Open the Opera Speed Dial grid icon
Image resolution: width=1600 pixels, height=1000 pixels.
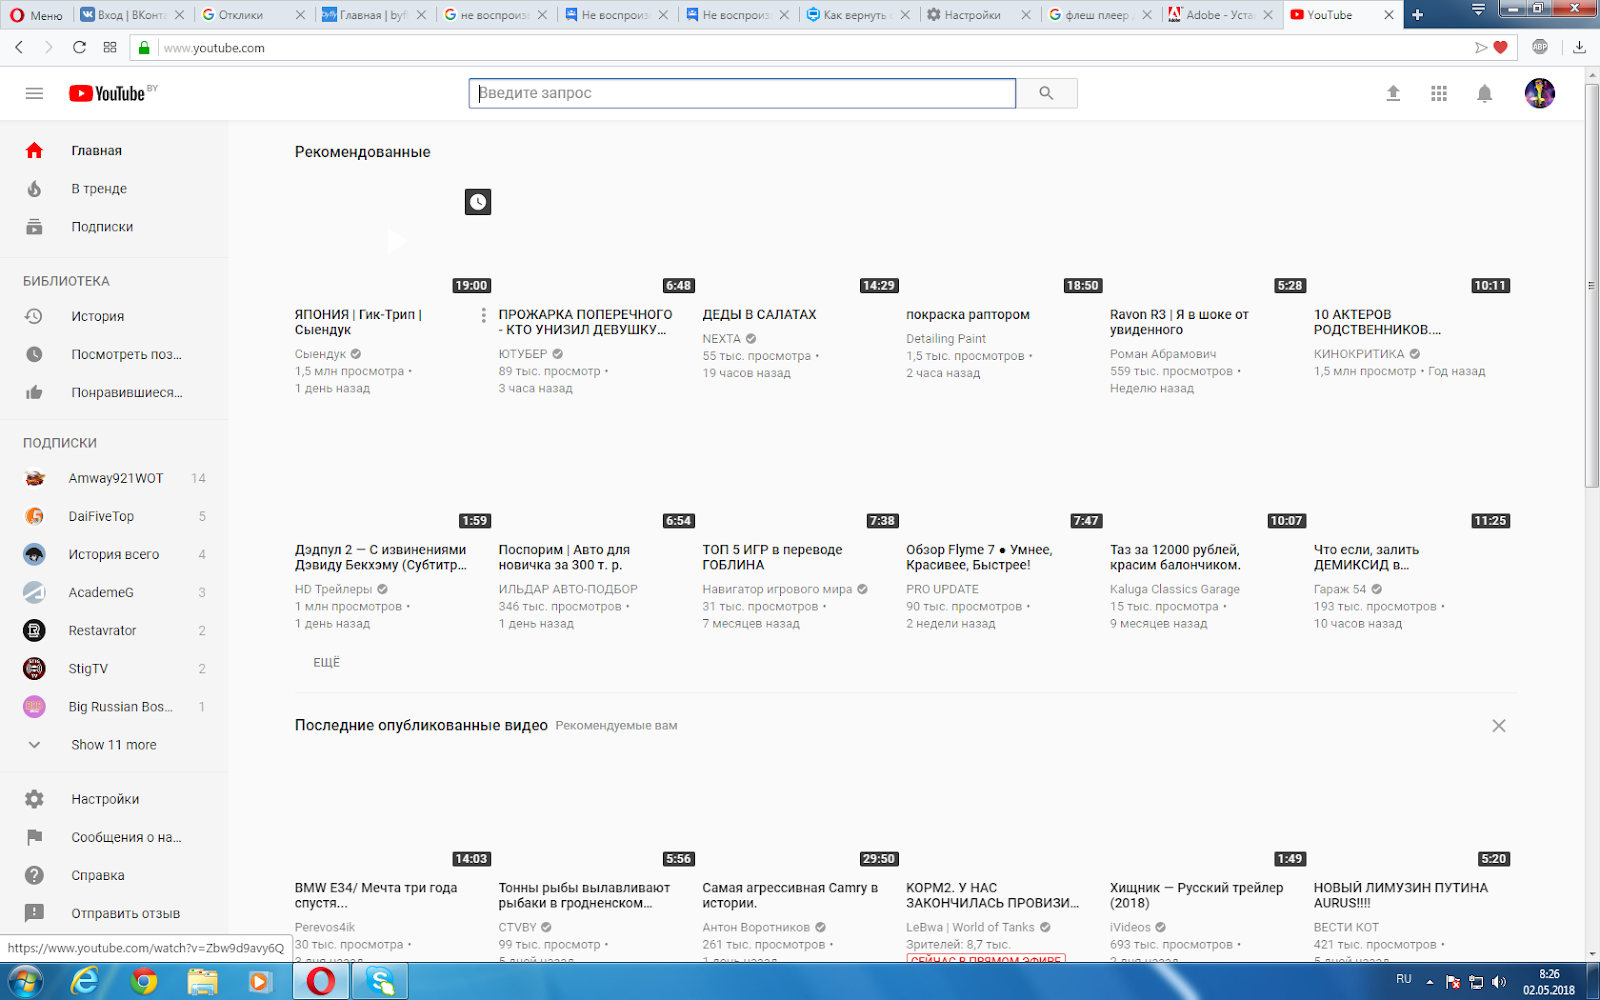coord(110,47)
